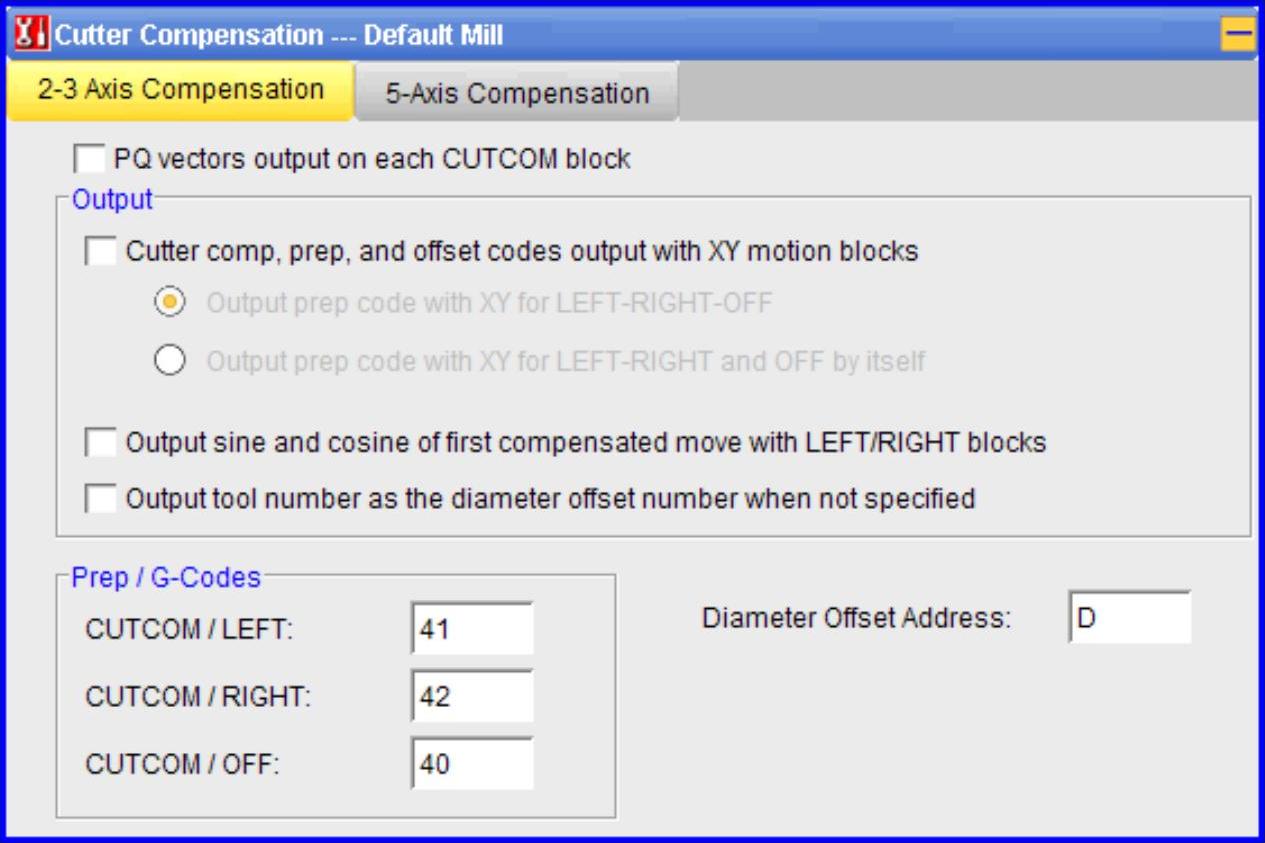Click the Output group title
The width and height of the screenshot is (1265, 843).
tap(112, 199)
